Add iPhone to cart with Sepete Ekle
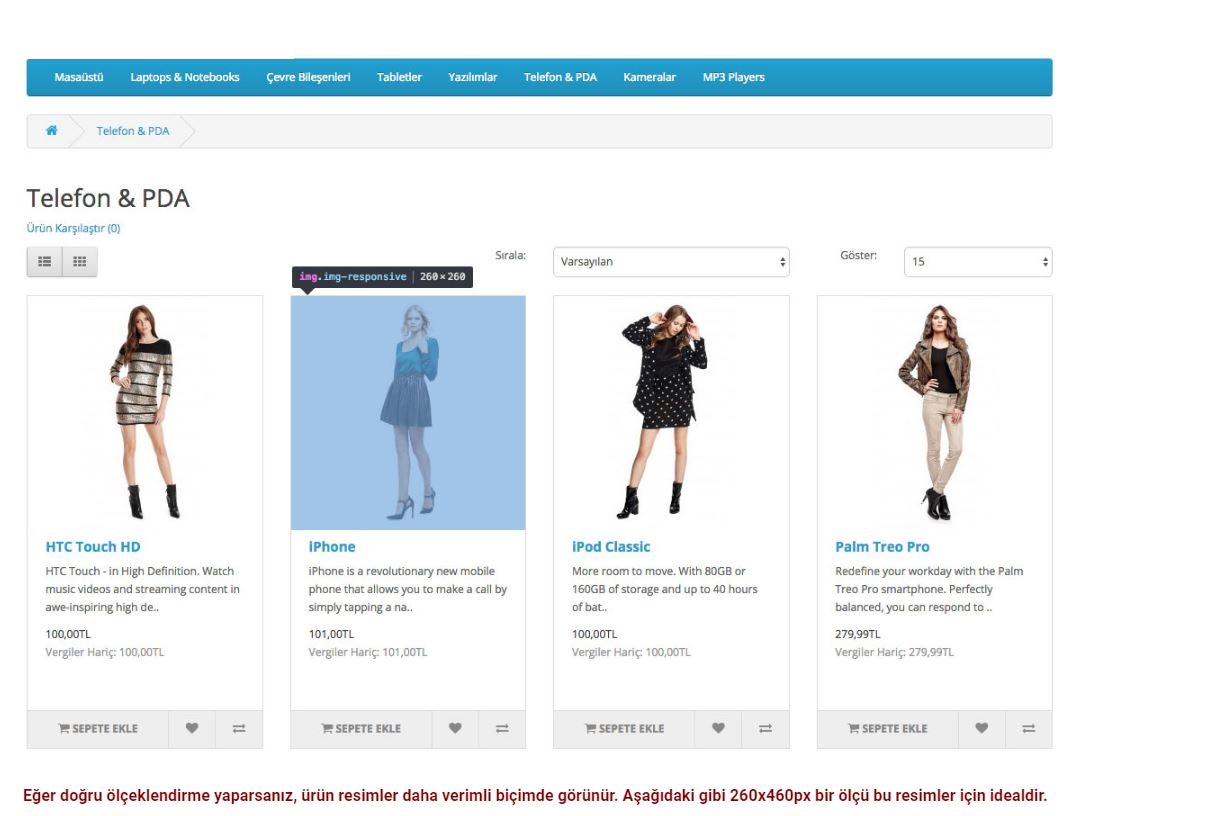 361,729
